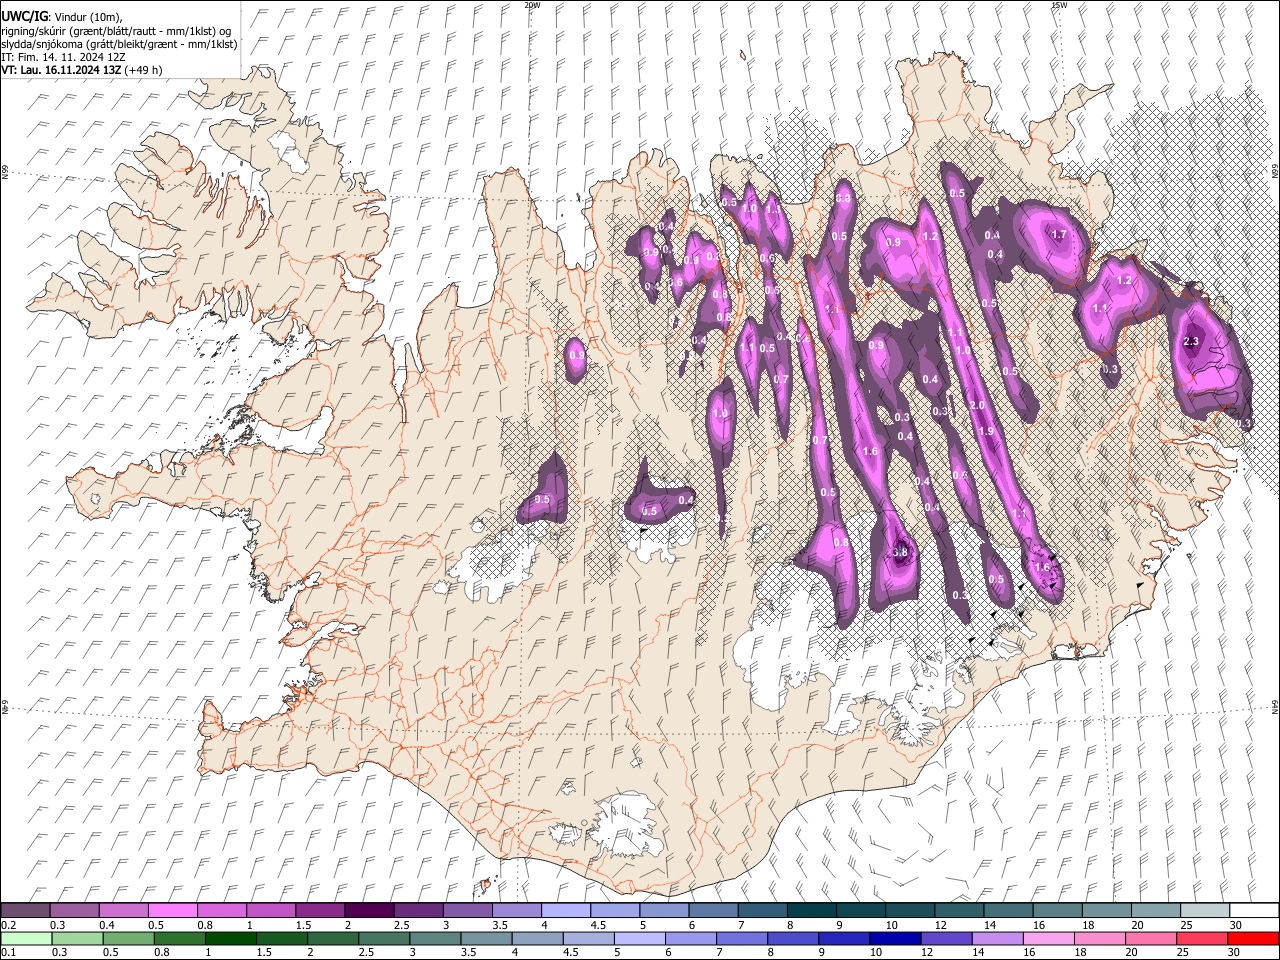Select upper scale white swatch after 30
The width and height of the screenshot is (1280, 960).
(1254, 910)
